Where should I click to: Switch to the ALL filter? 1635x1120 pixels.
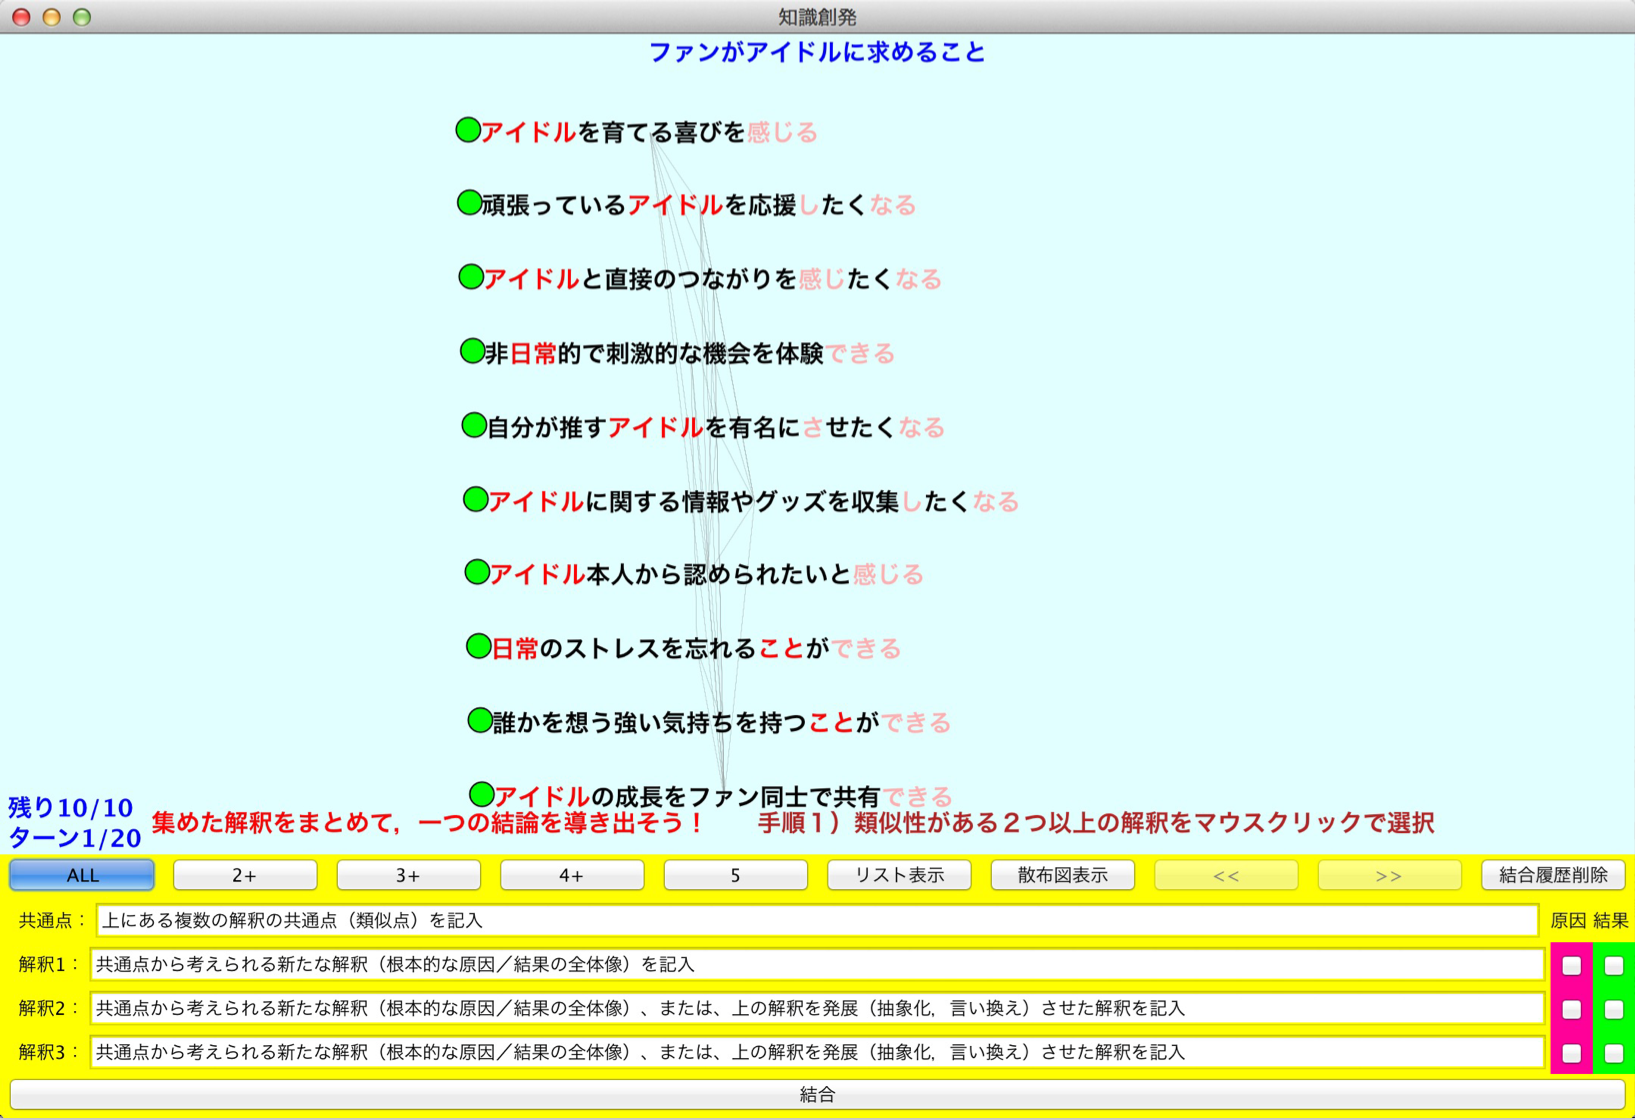(x=82, y=875)
